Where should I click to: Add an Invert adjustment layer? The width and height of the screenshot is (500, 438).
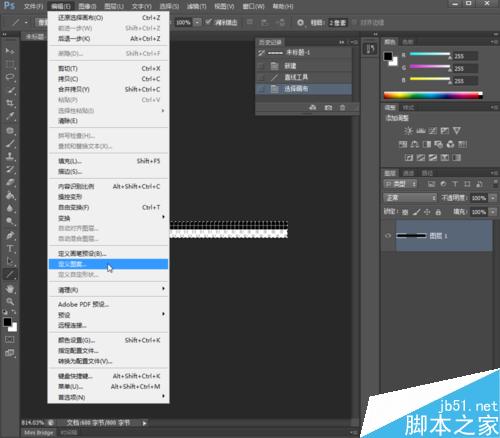point(409,158)
